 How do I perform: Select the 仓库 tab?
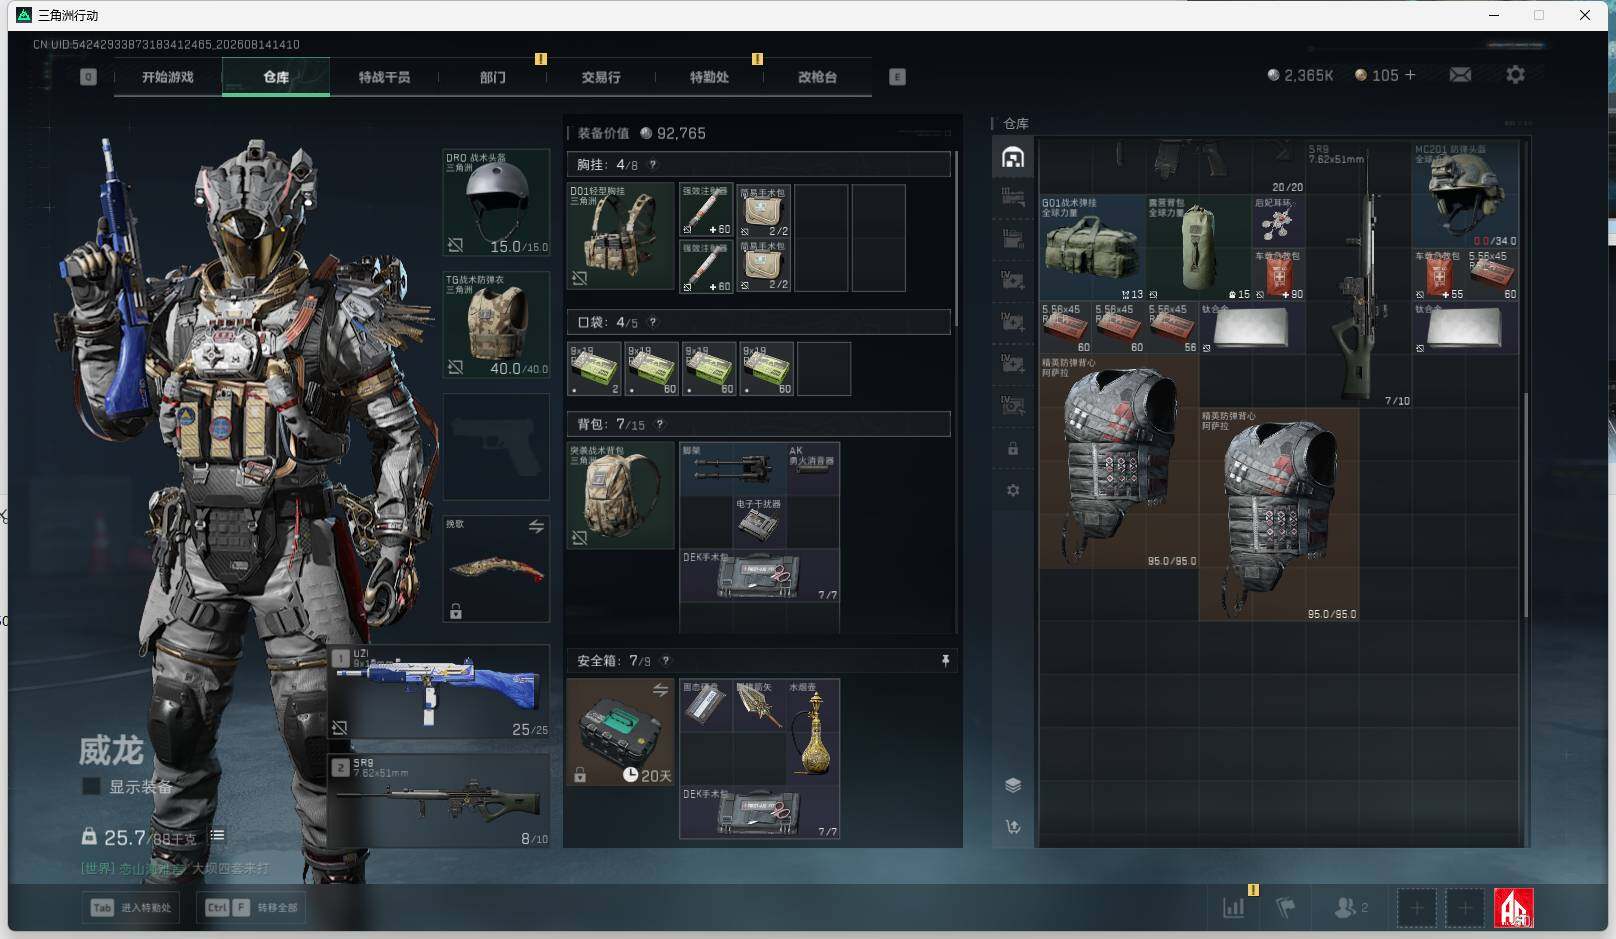[276, 77]
